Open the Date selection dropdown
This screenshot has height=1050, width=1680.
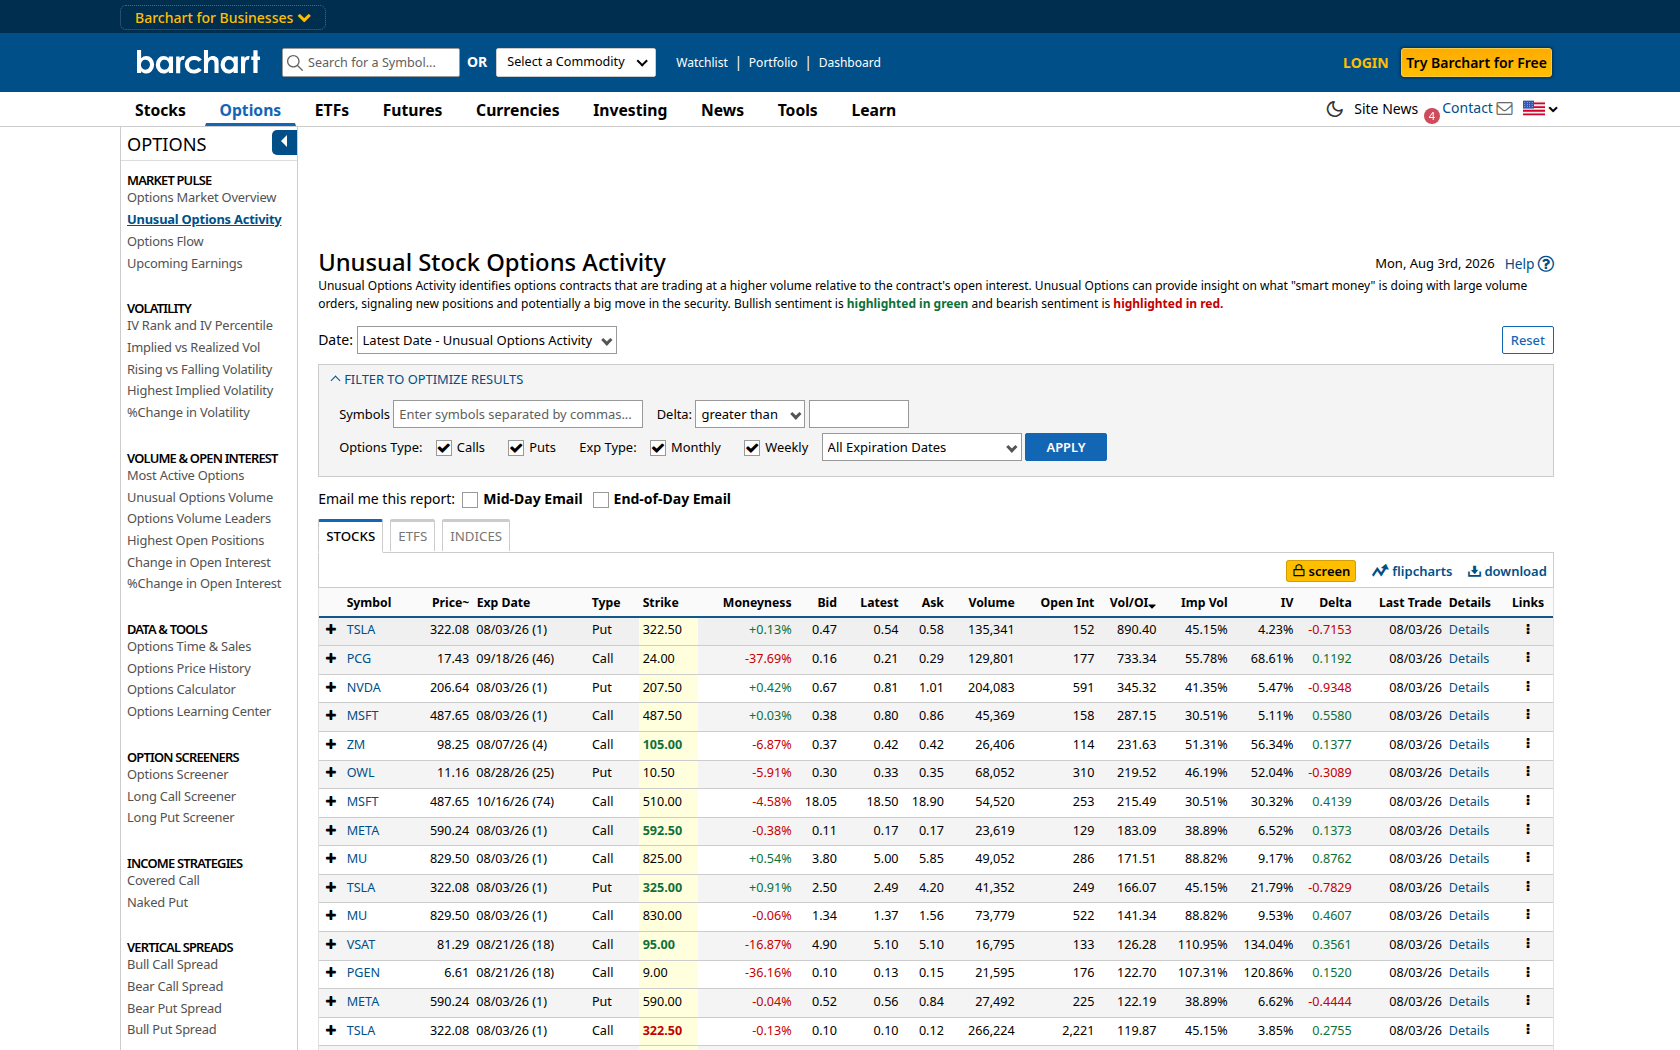487,340
